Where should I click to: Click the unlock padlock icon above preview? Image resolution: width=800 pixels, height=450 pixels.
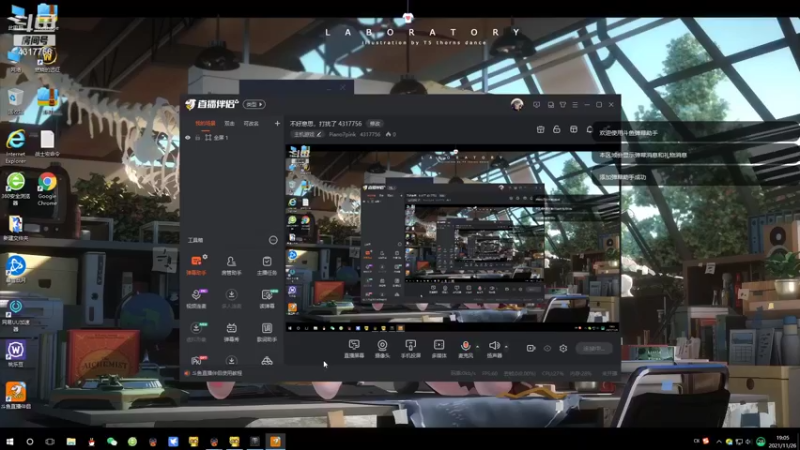point(557,130)
